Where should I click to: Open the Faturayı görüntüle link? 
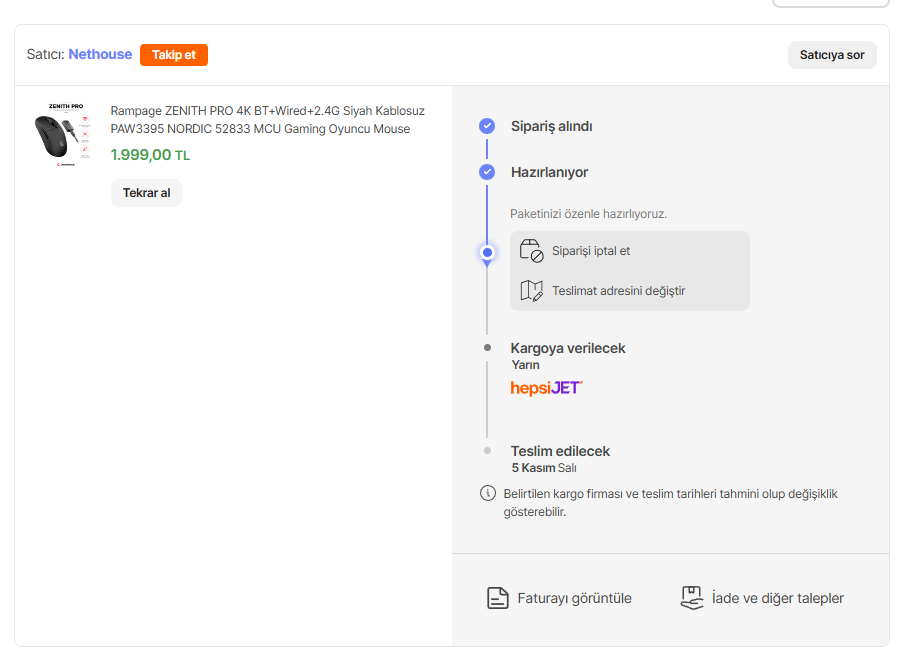(x=574, y=598)
